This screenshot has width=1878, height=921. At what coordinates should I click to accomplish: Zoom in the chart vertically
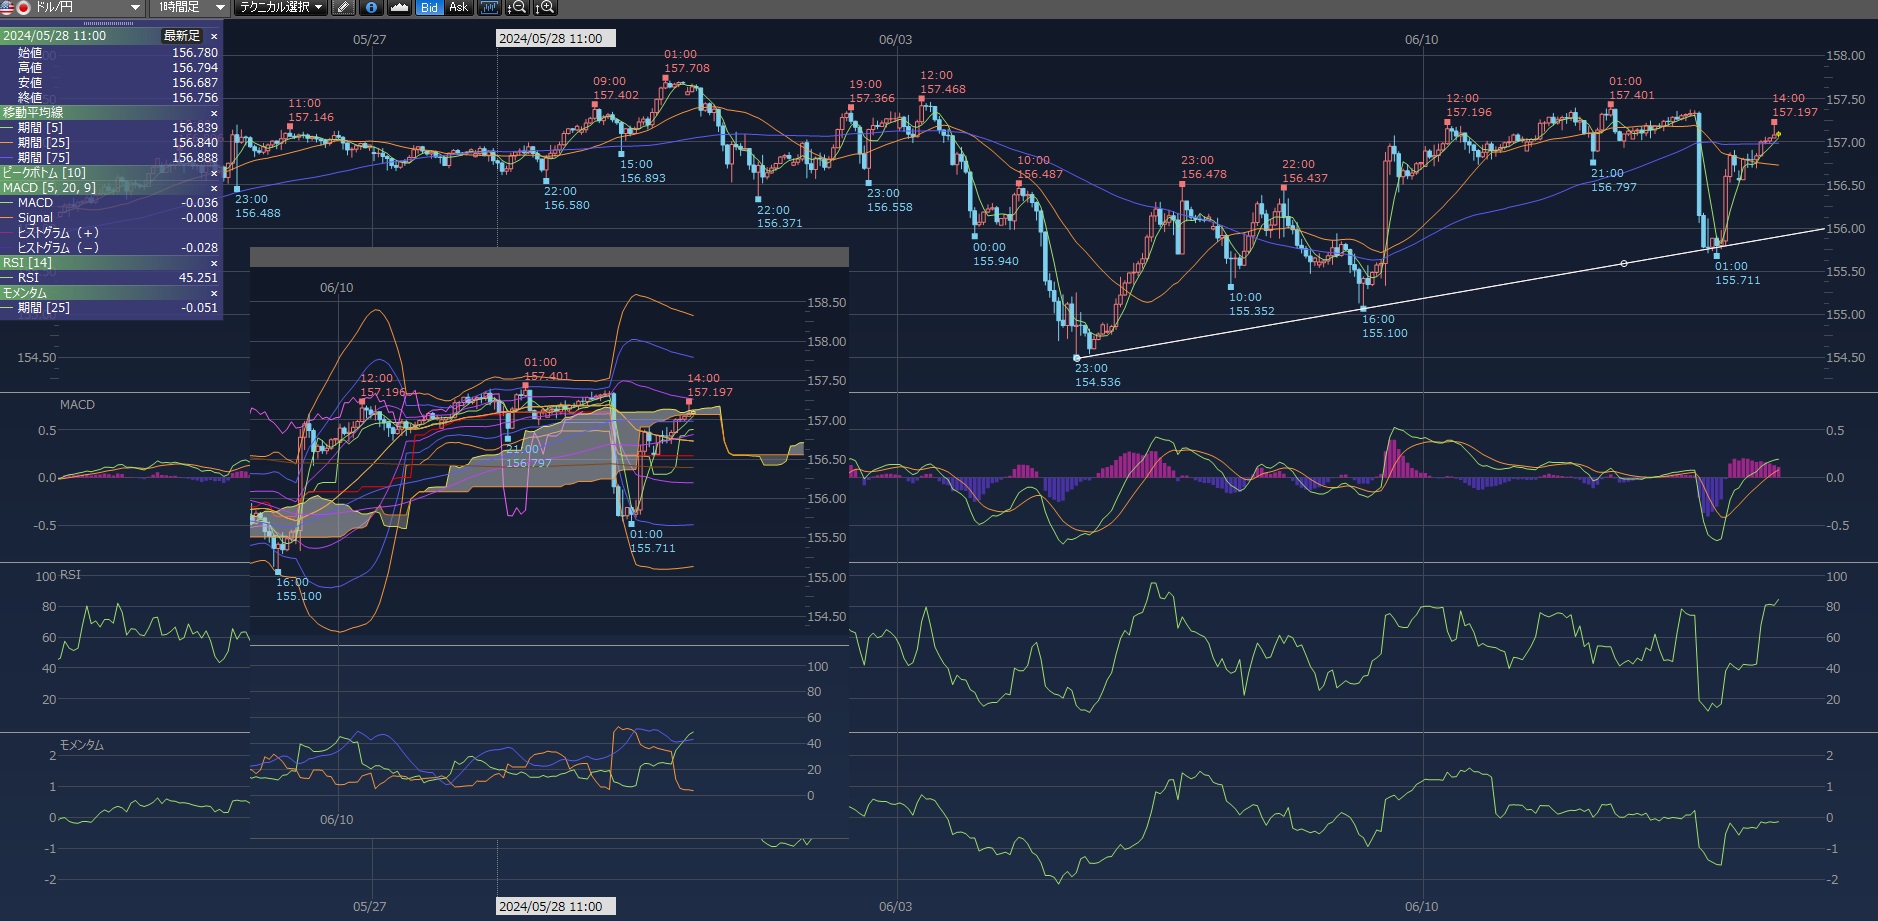tap(544, 8)
